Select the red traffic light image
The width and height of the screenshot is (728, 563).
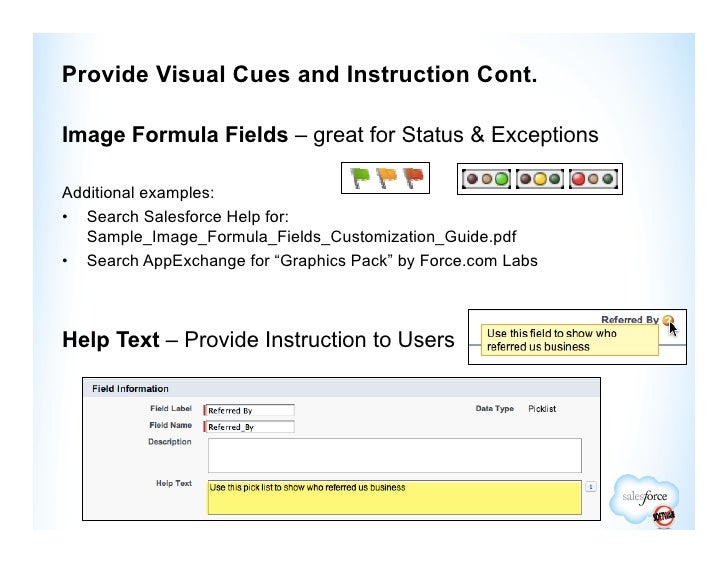(x=593, y=179)
